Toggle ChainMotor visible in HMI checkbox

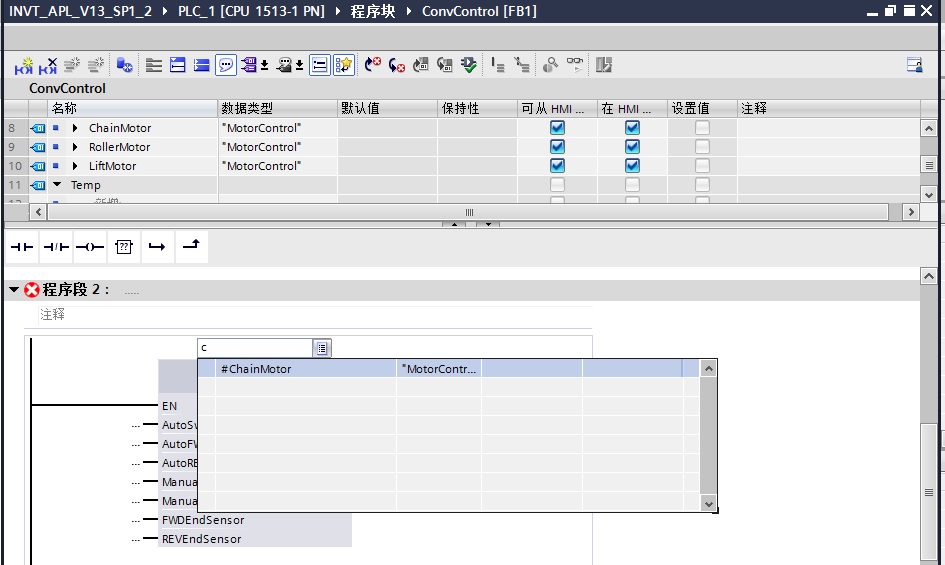pos(632,128)
